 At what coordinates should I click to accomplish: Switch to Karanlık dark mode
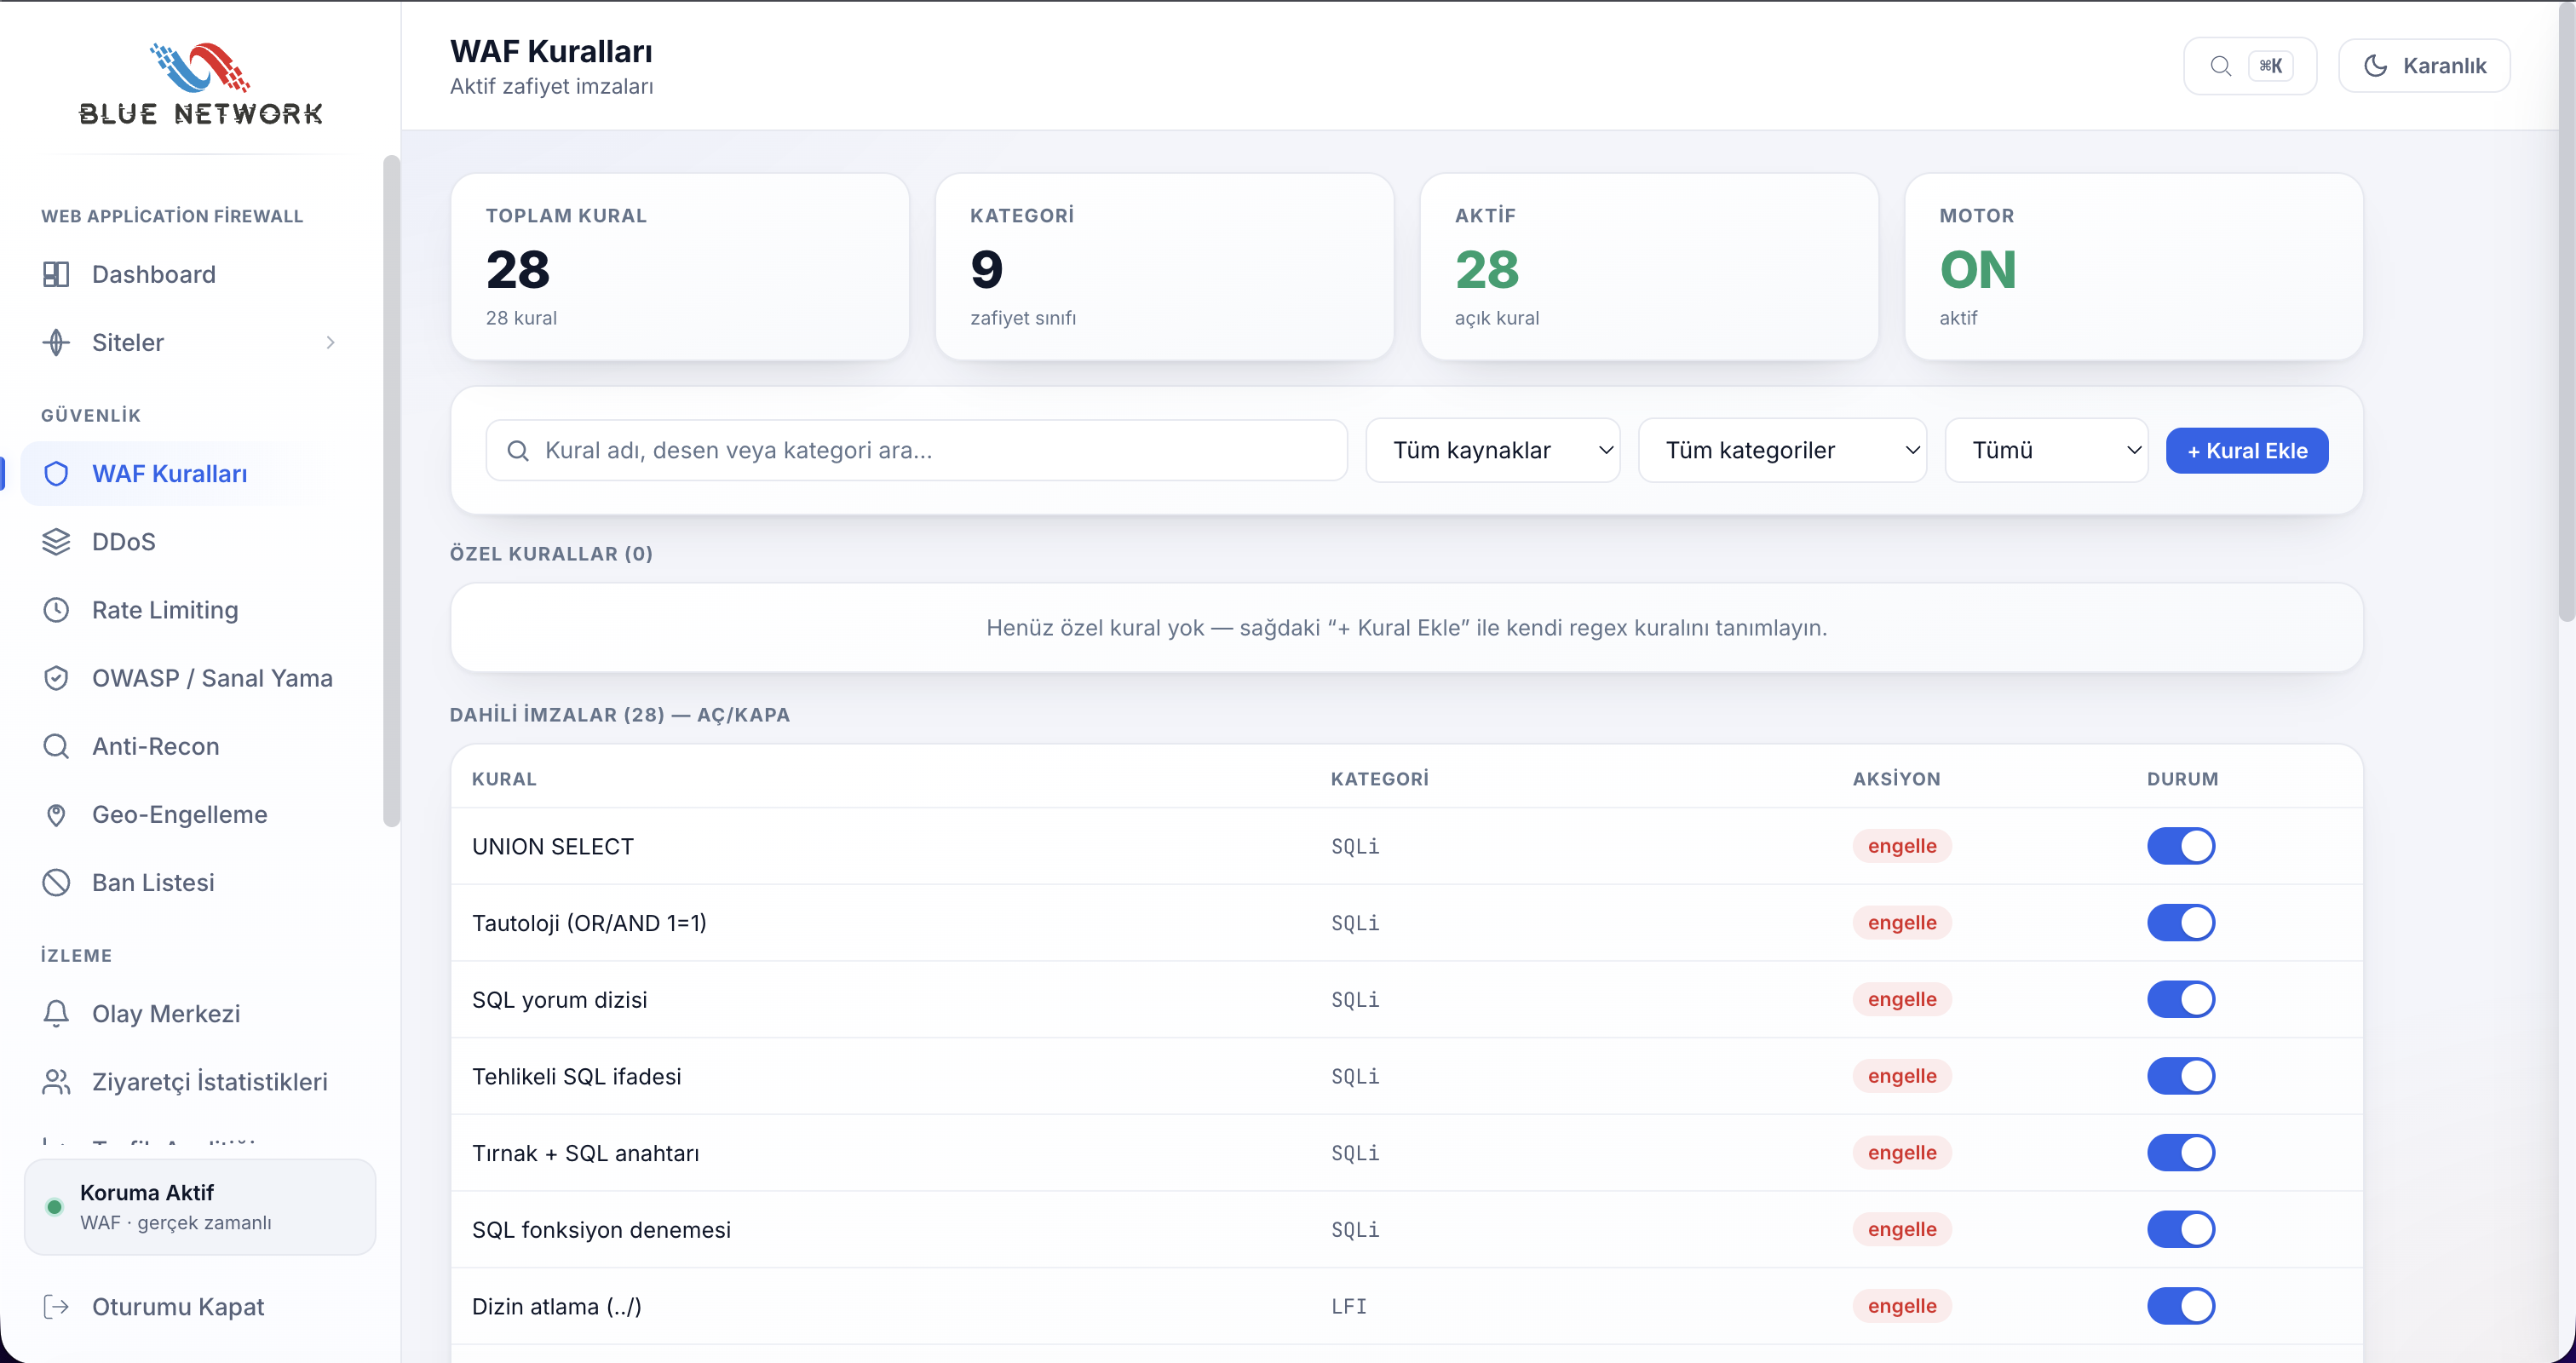[x=2424, y=66]
